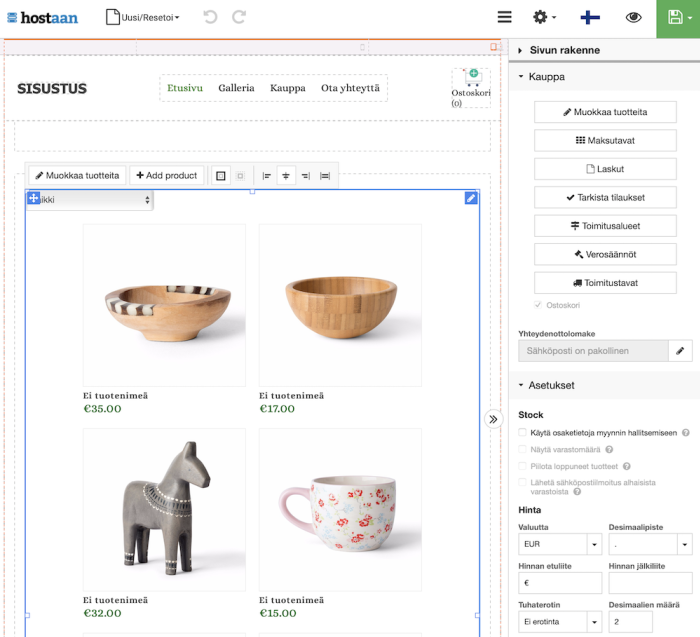Click the small frame layout icon
The height and width of the screenshot is (637, 700).
click(240, 176)
